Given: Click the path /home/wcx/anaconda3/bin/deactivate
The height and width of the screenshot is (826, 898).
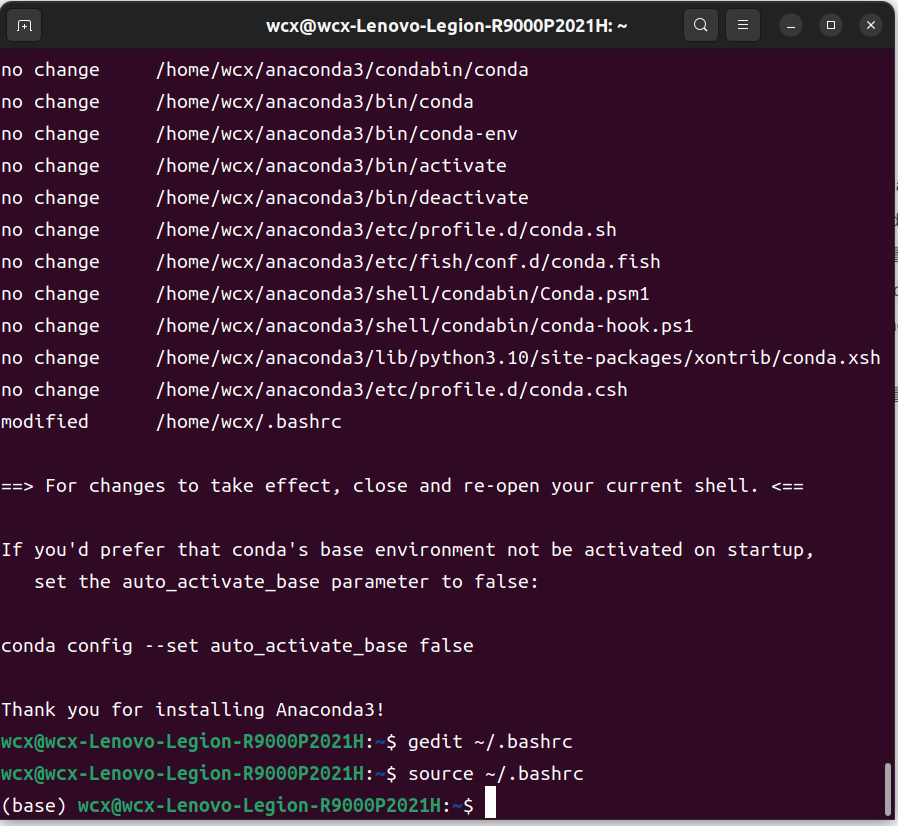Looking at the screenshot, I should [342, 198].
